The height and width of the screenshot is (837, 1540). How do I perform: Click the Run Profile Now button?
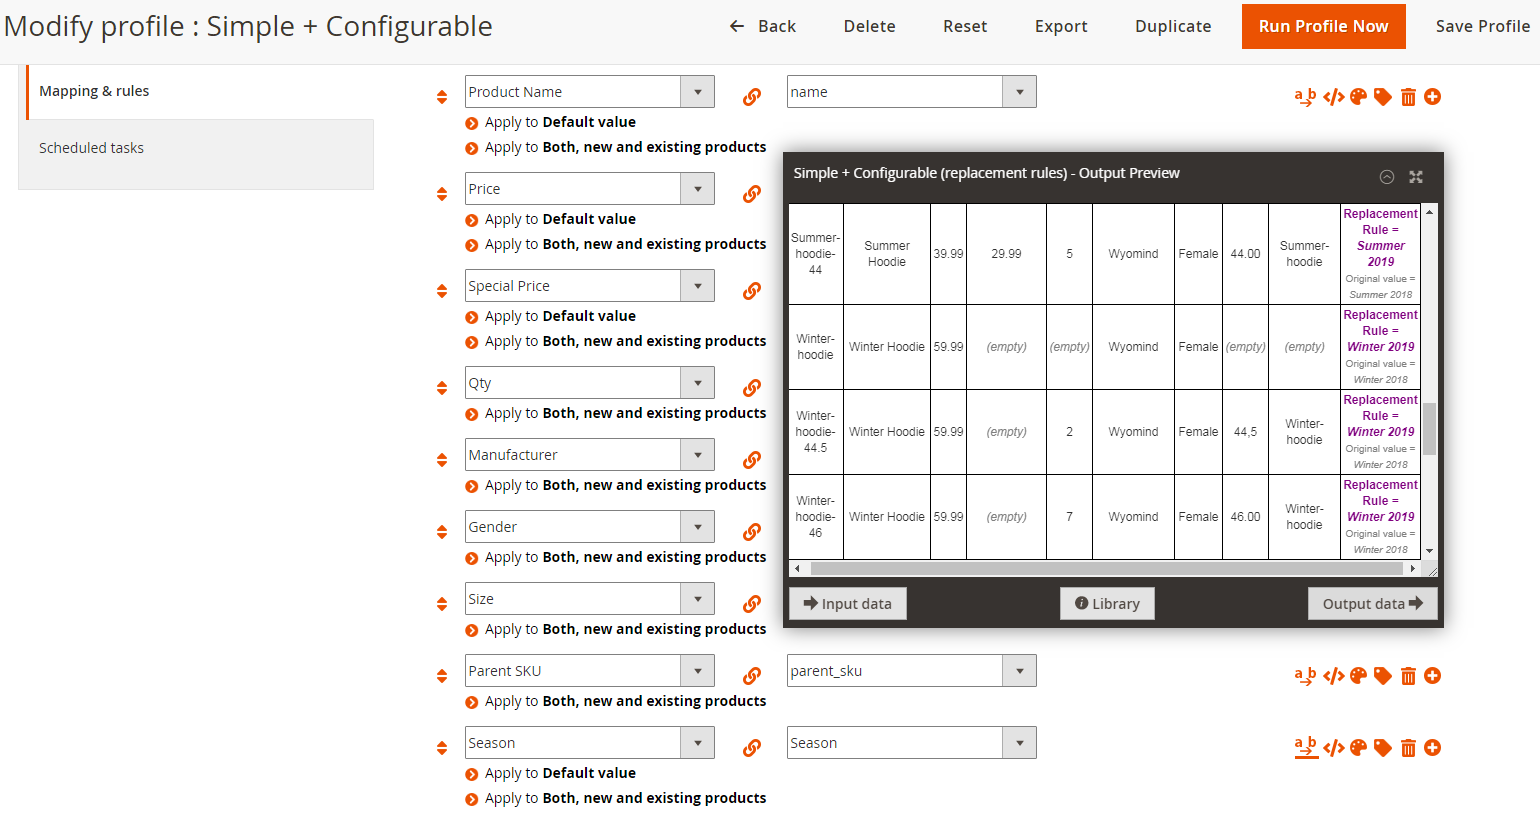tap(1323, 26)
